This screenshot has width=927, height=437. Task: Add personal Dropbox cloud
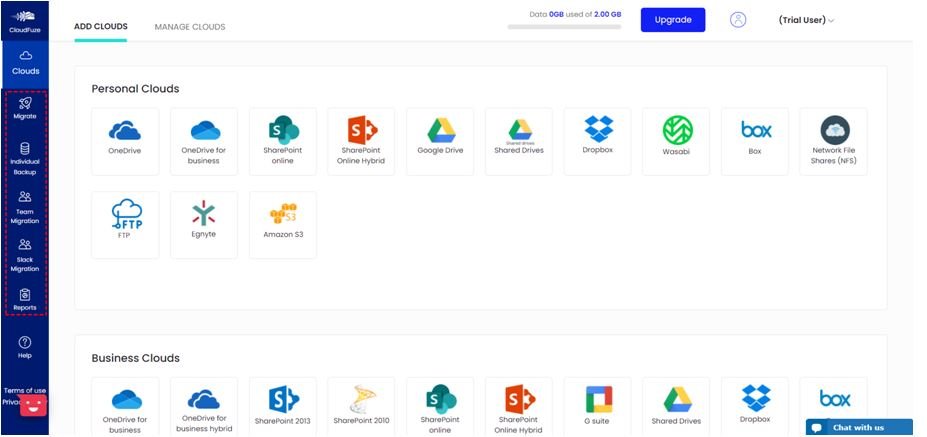point(597,141)
